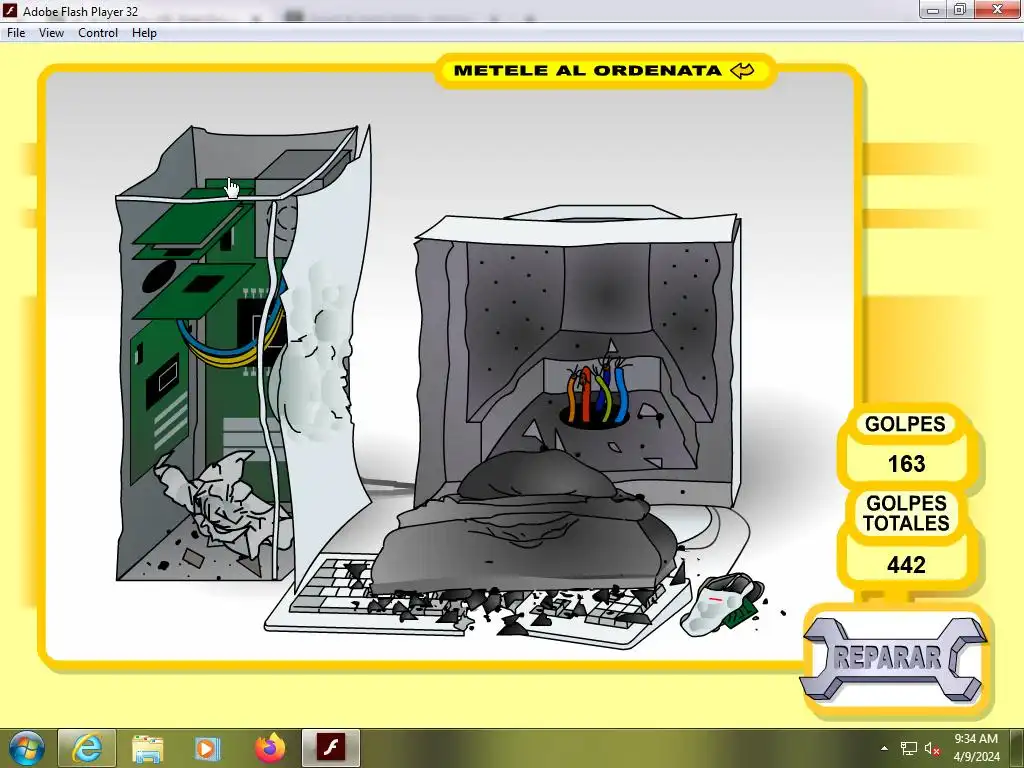
Task: Open Windows Media Player from taskbar
Action: (x=207, y=748)
